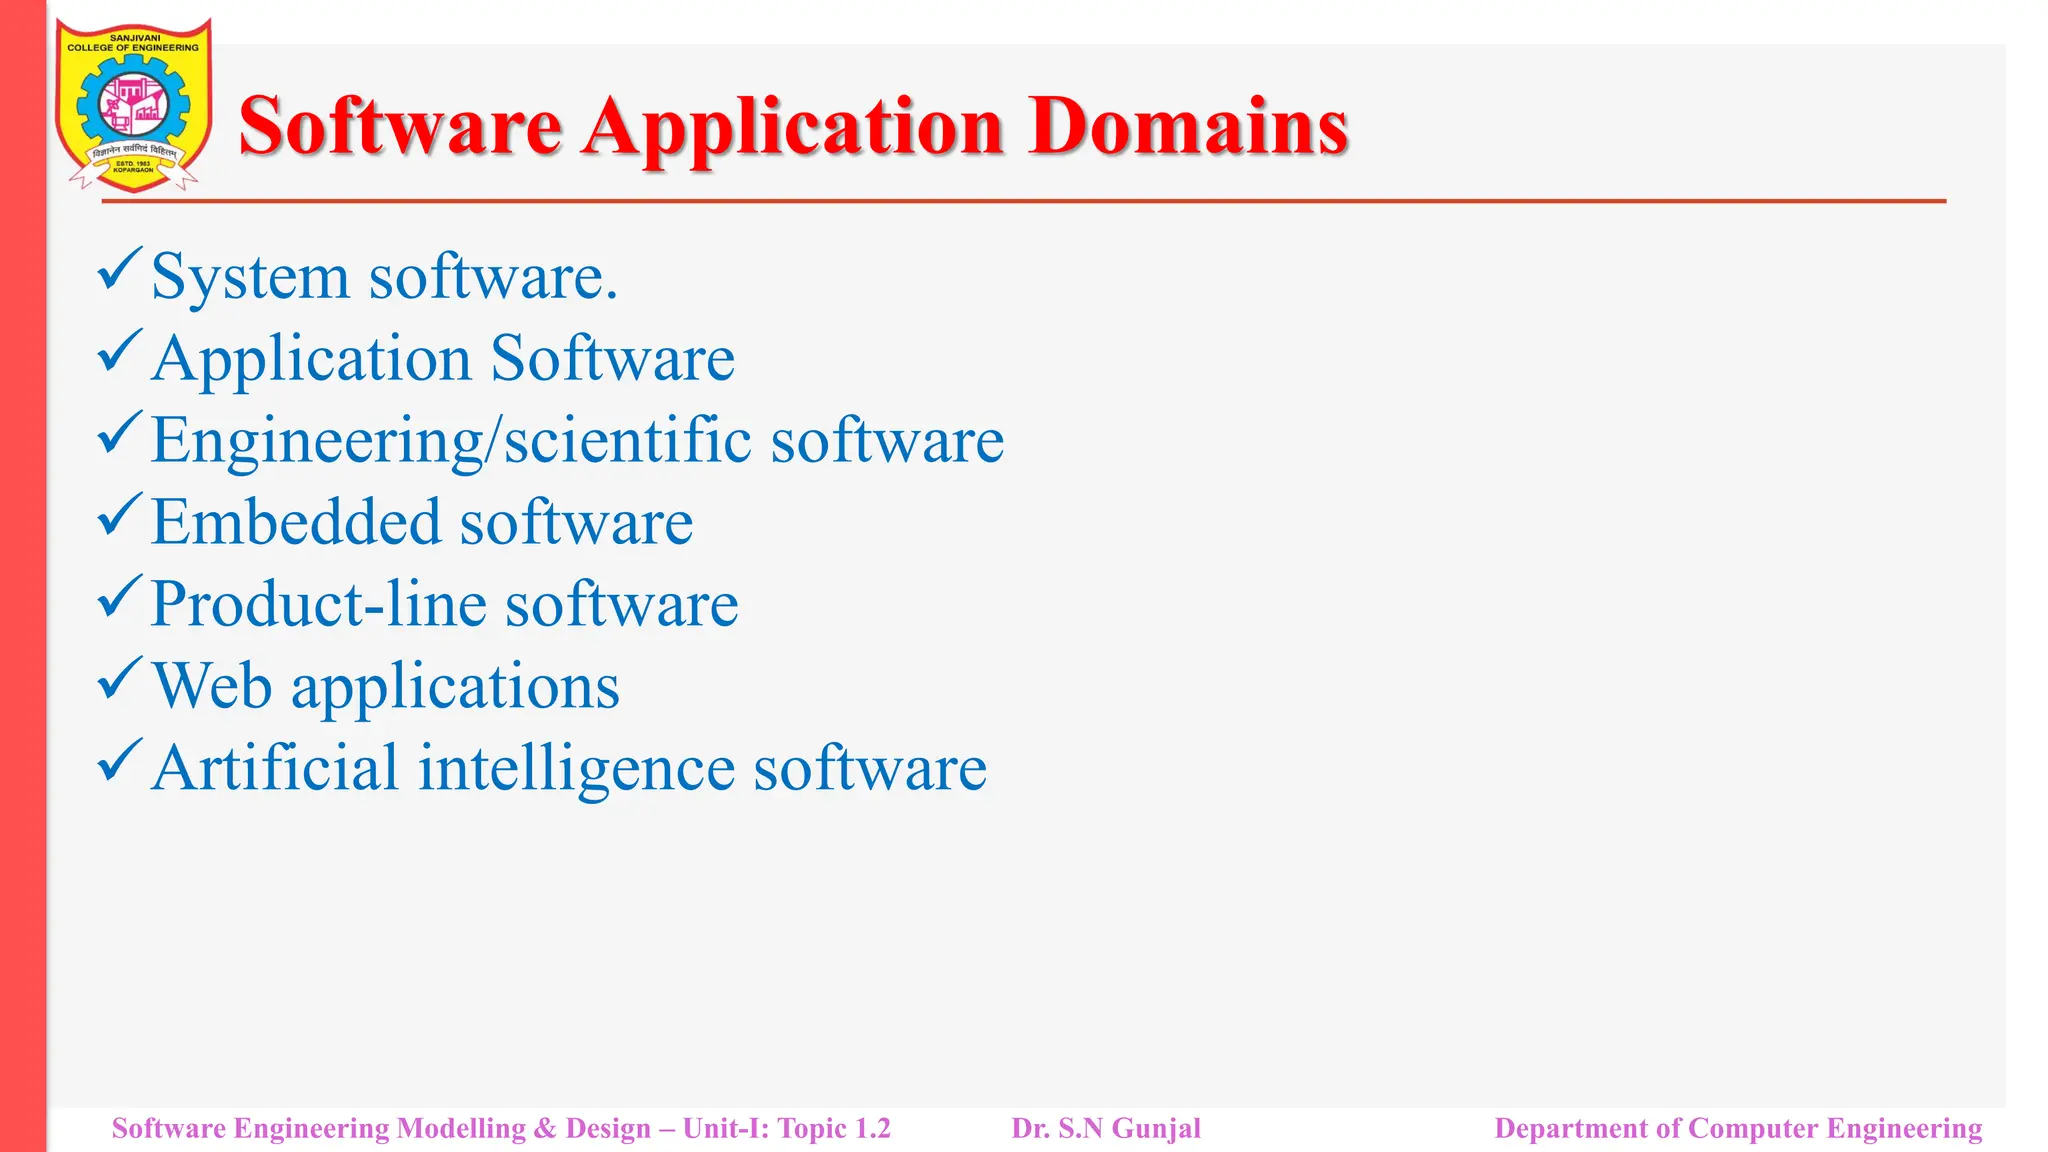
Task: Click the Software Engineering Modelling & Design footer
Action: [501, 1129]
